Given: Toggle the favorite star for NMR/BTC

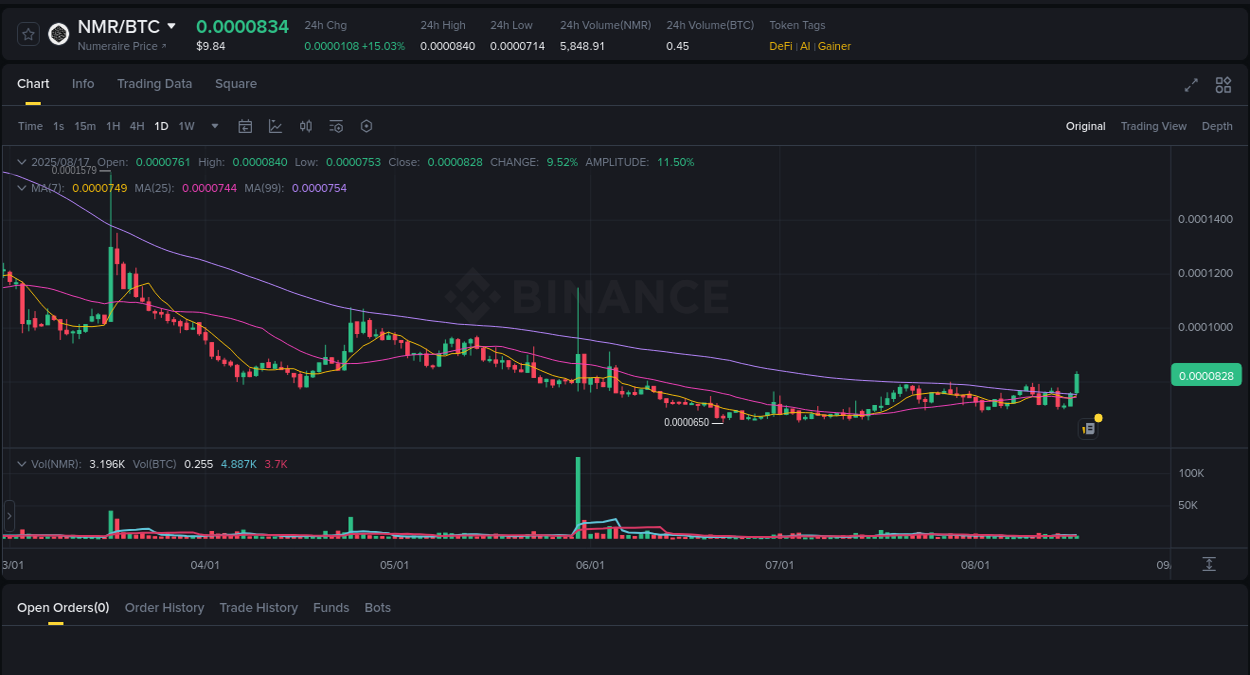Looking at the screenshot, I should point(28,33).
